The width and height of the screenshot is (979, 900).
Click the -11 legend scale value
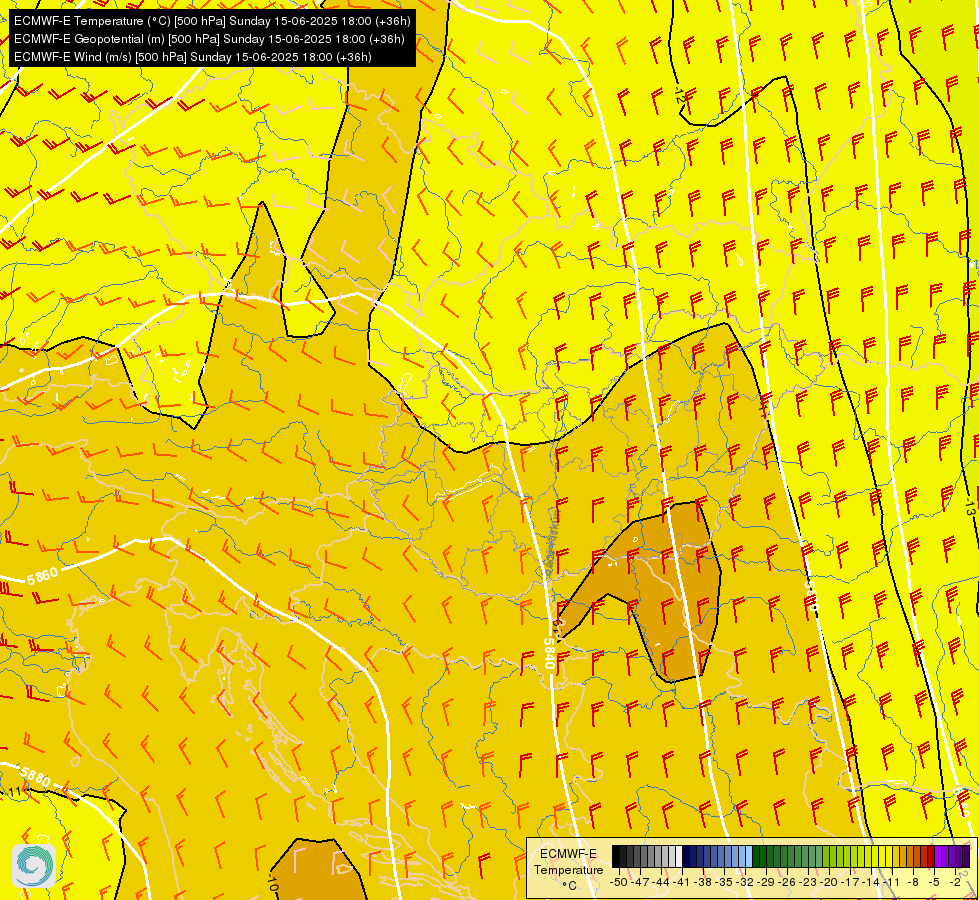tap(891, 882)
